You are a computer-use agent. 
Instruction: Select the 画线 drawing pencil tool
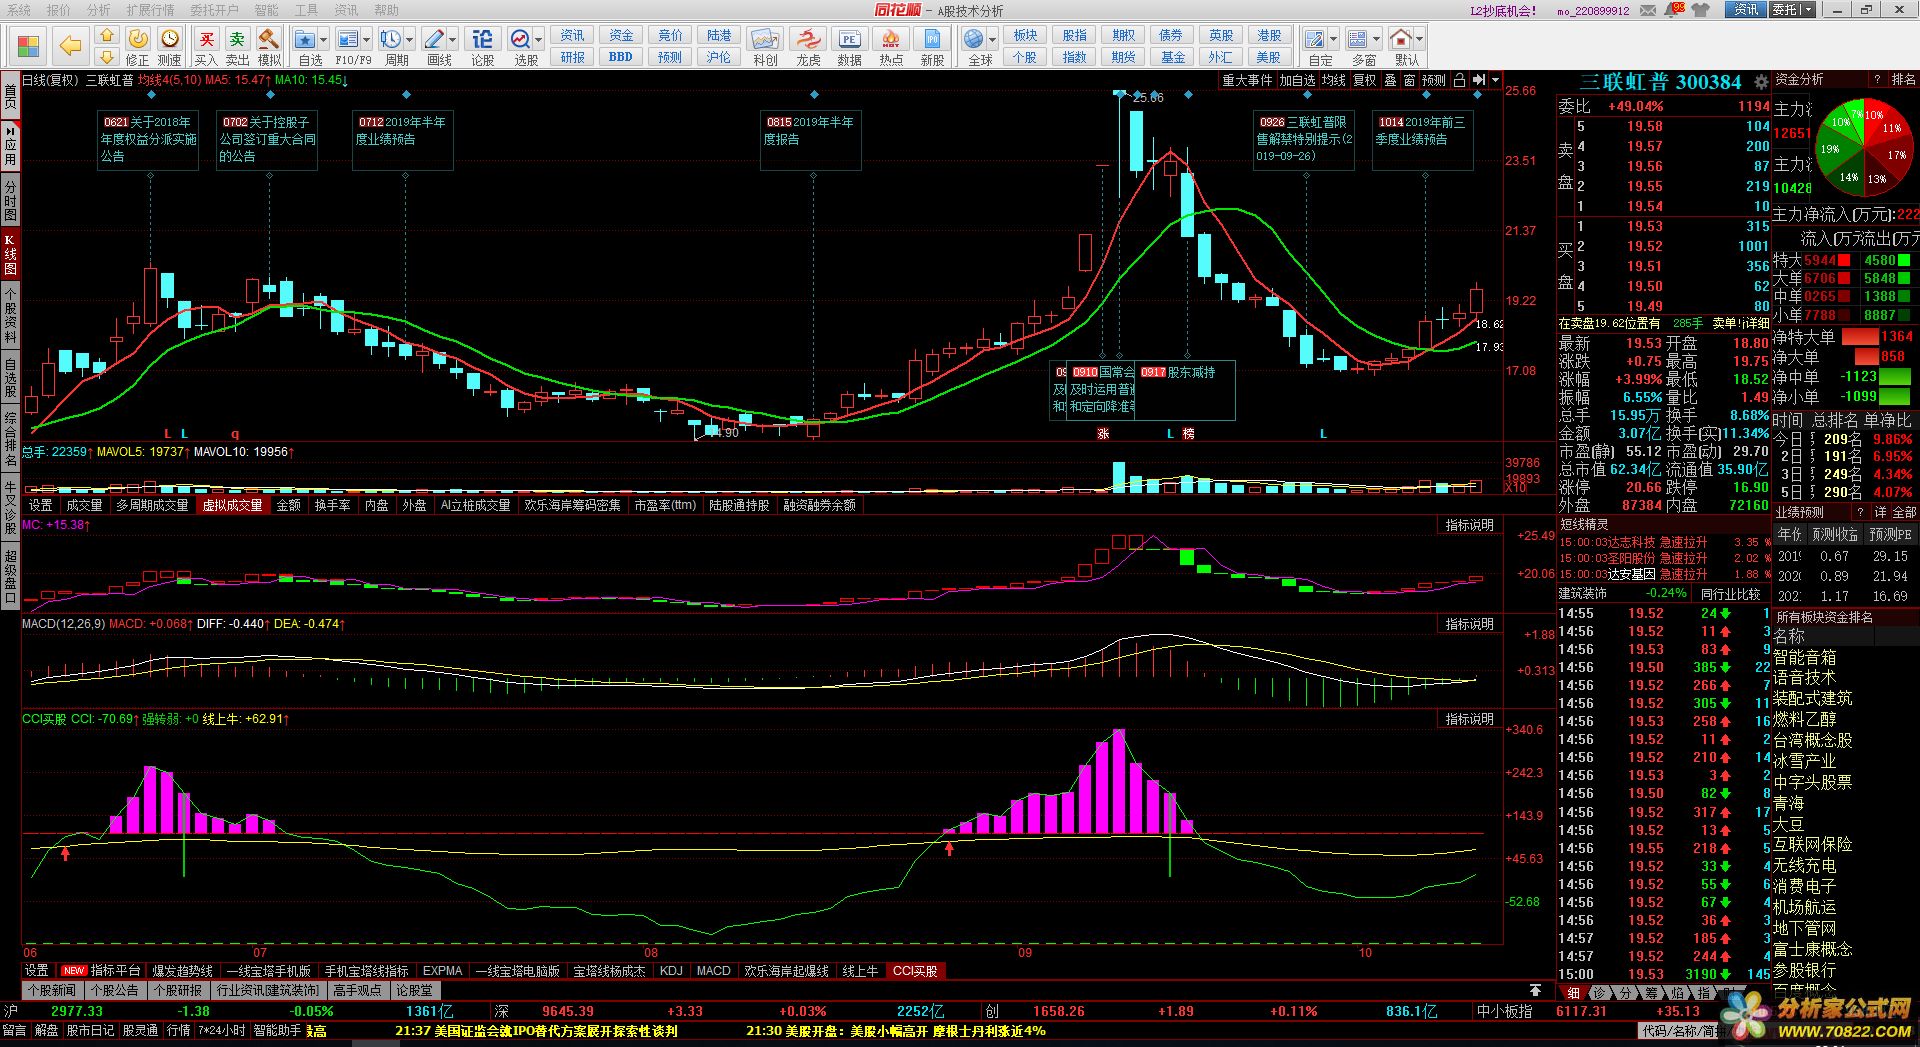click(x=434, y=39)
